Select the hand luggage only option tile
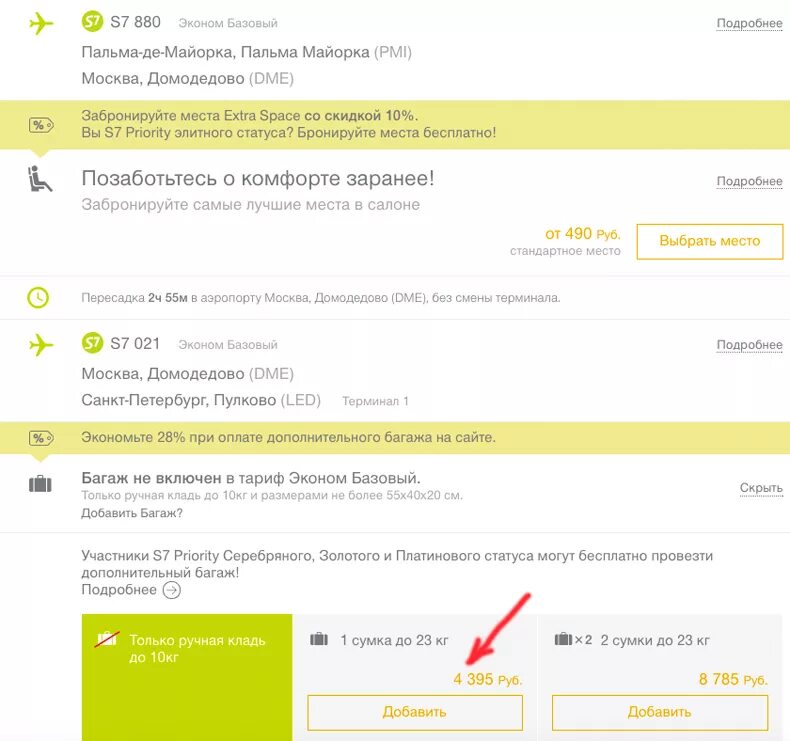 [187, 677]
